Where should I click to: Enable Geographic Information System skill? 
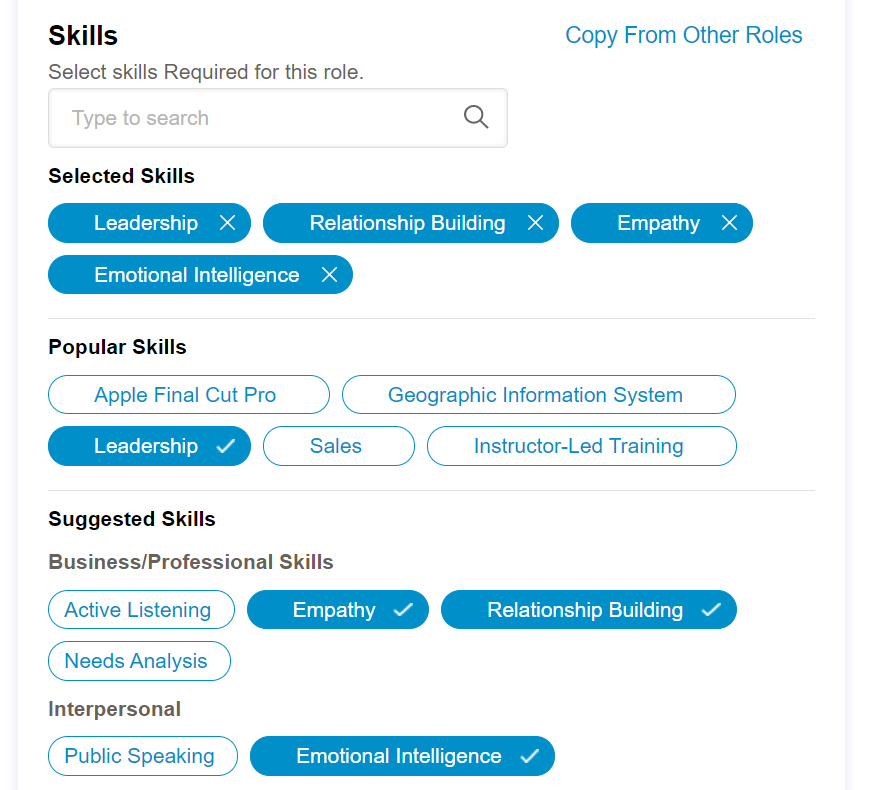click(x=539, y=394)
